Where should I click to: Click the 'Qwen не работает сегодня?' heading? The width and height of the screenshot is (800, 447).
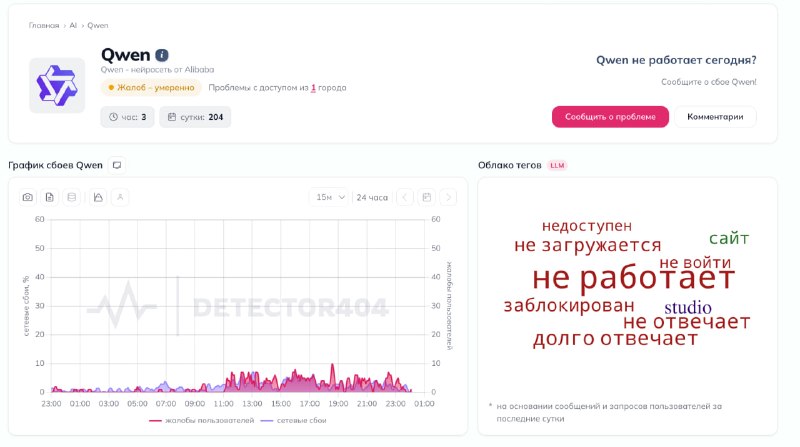[676, 60]
